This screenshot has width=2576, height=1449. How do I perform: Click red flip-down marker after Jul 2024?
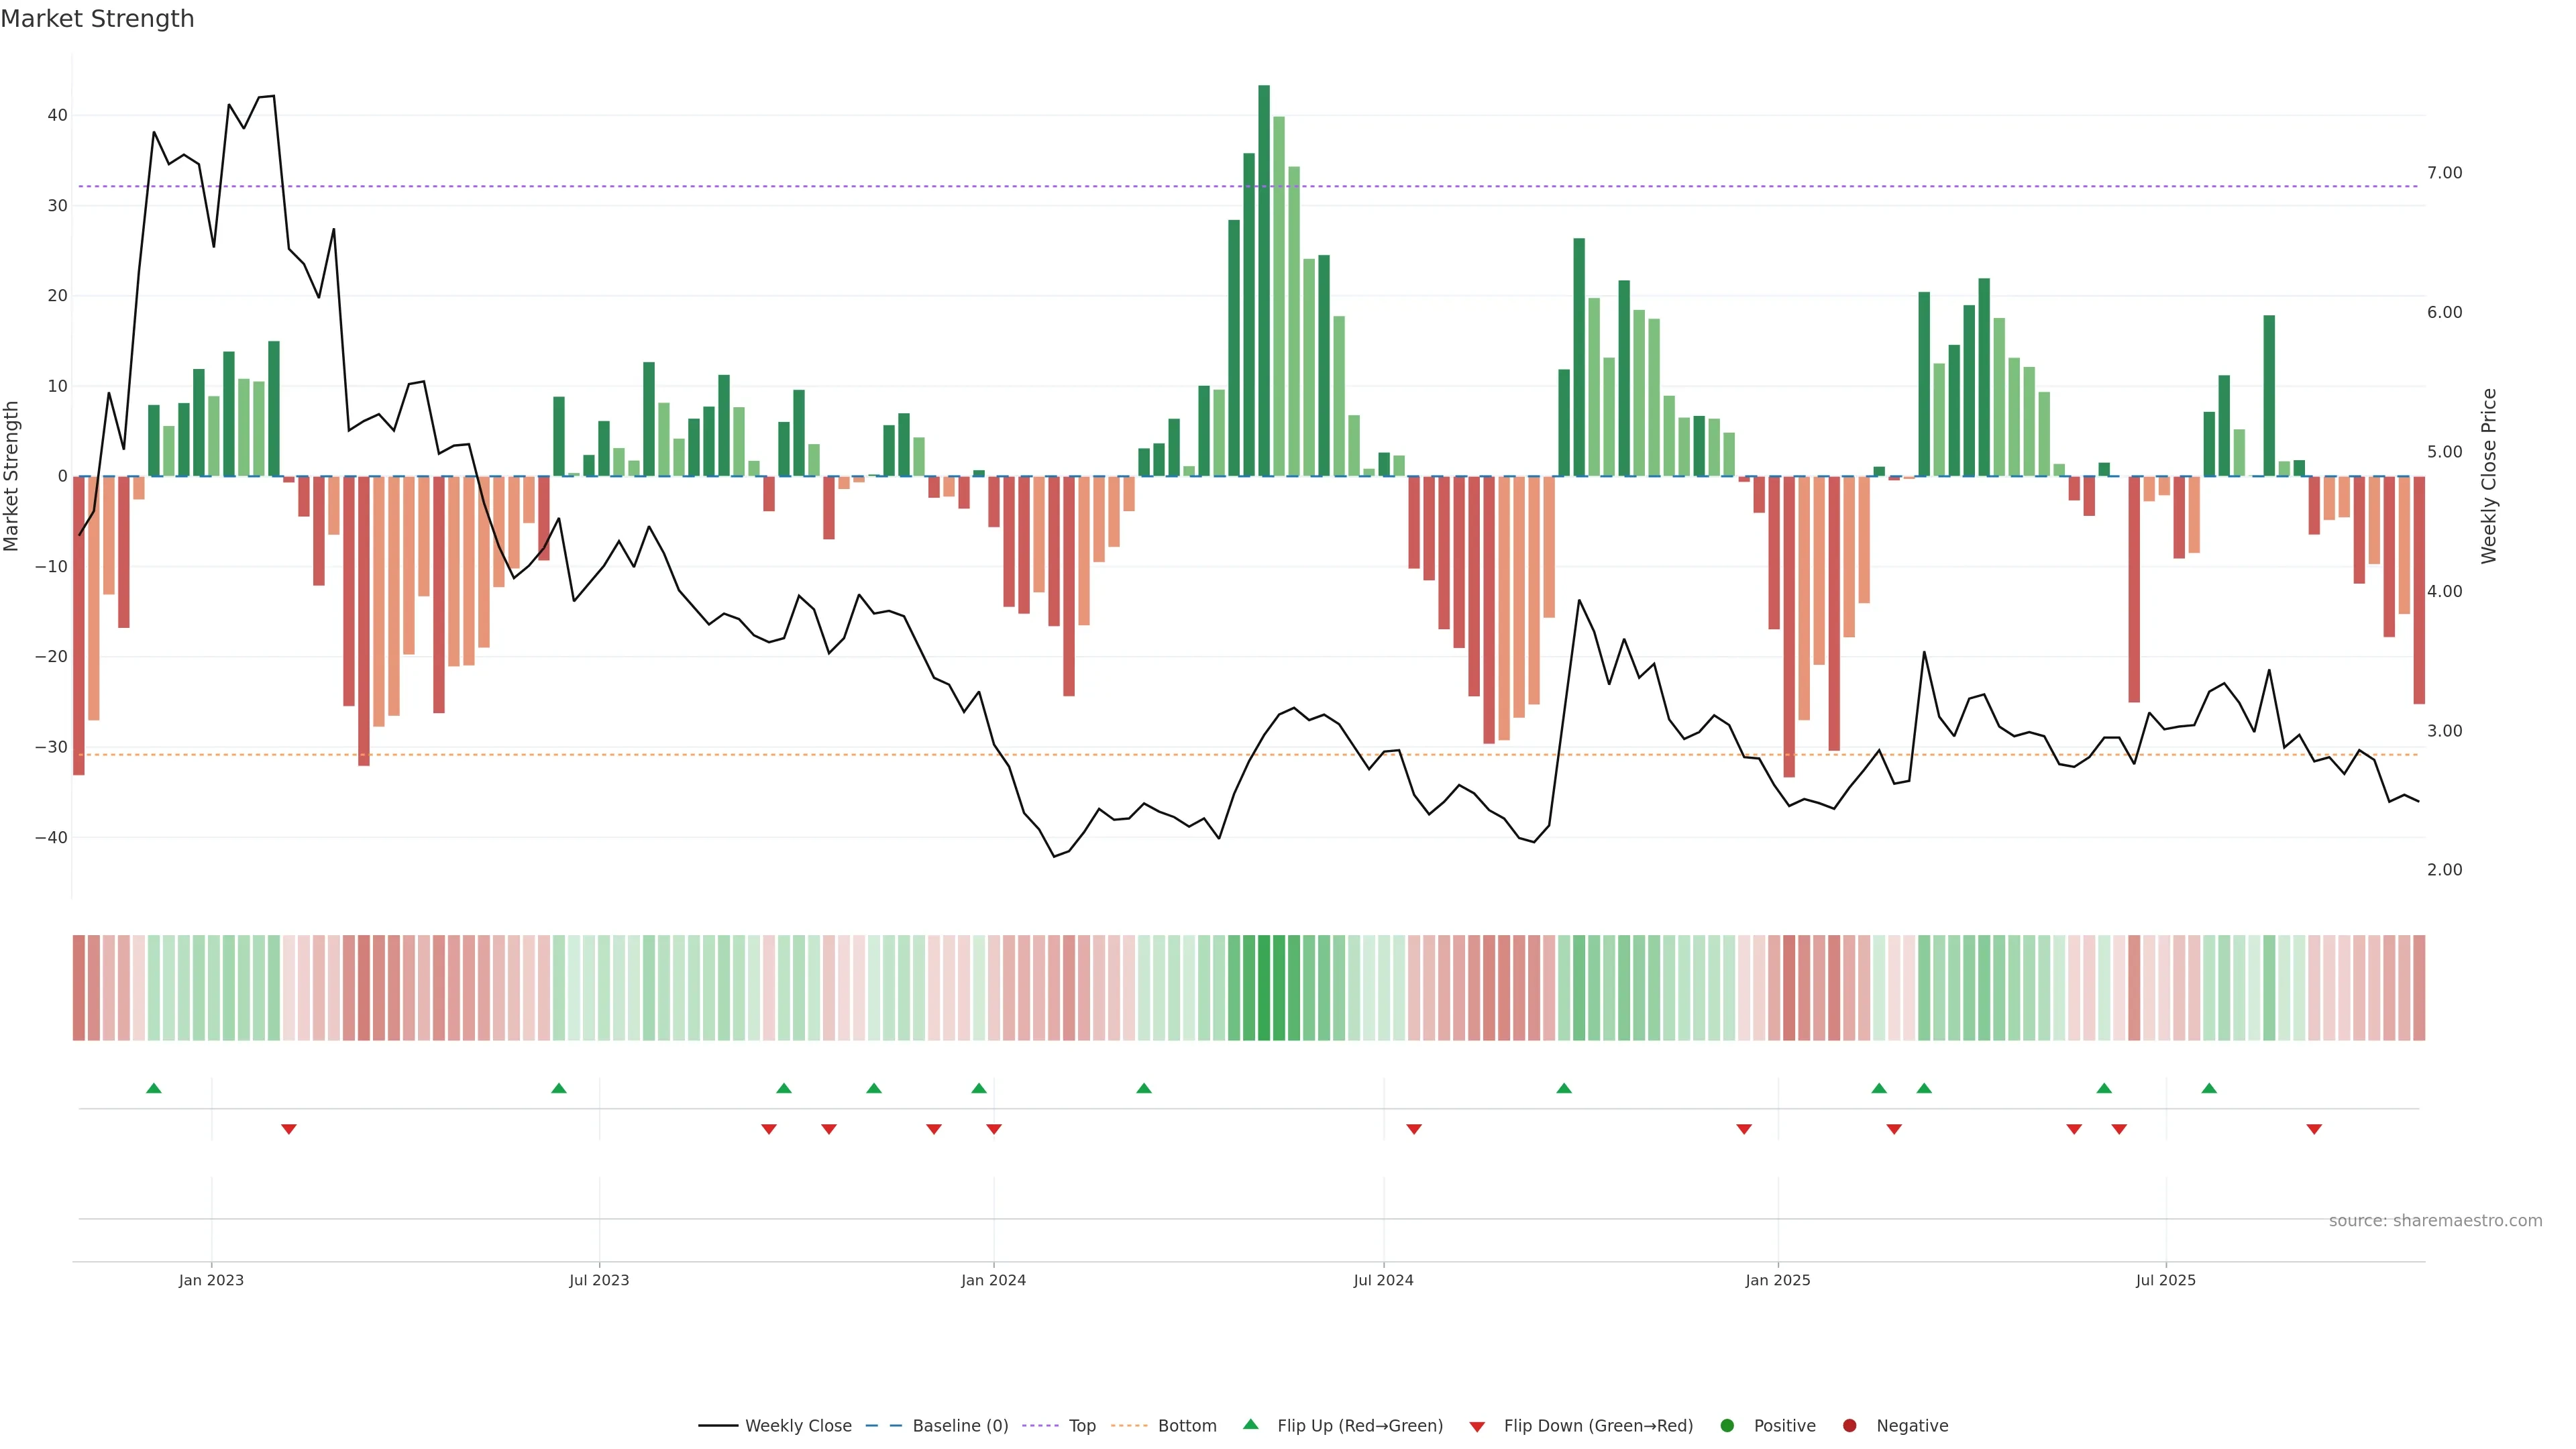(1414, 1129)
